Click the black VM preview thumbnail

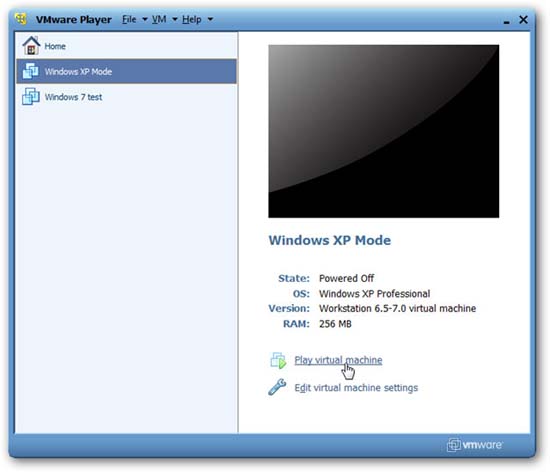pyautogui.click(x=383, y=131)
